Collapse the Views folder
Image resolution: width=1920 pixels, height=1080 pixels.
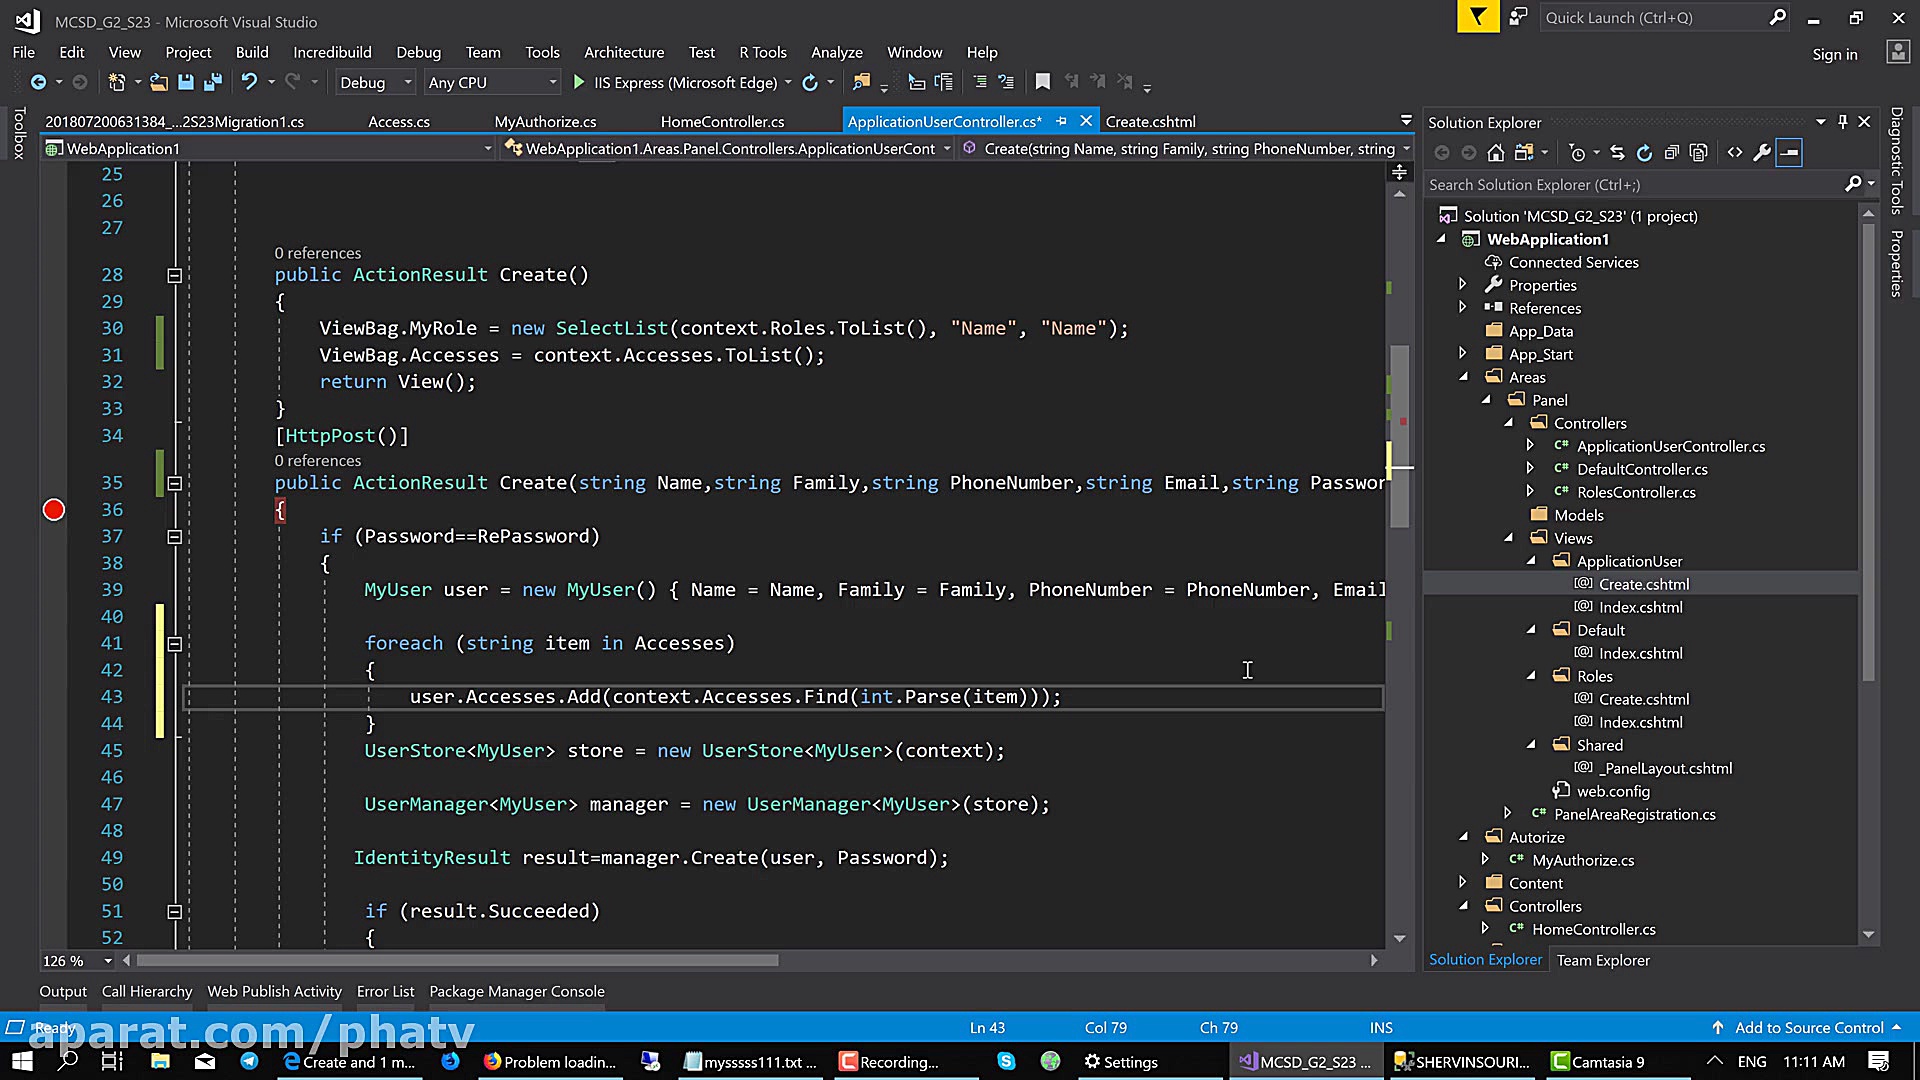[1510, 537]
